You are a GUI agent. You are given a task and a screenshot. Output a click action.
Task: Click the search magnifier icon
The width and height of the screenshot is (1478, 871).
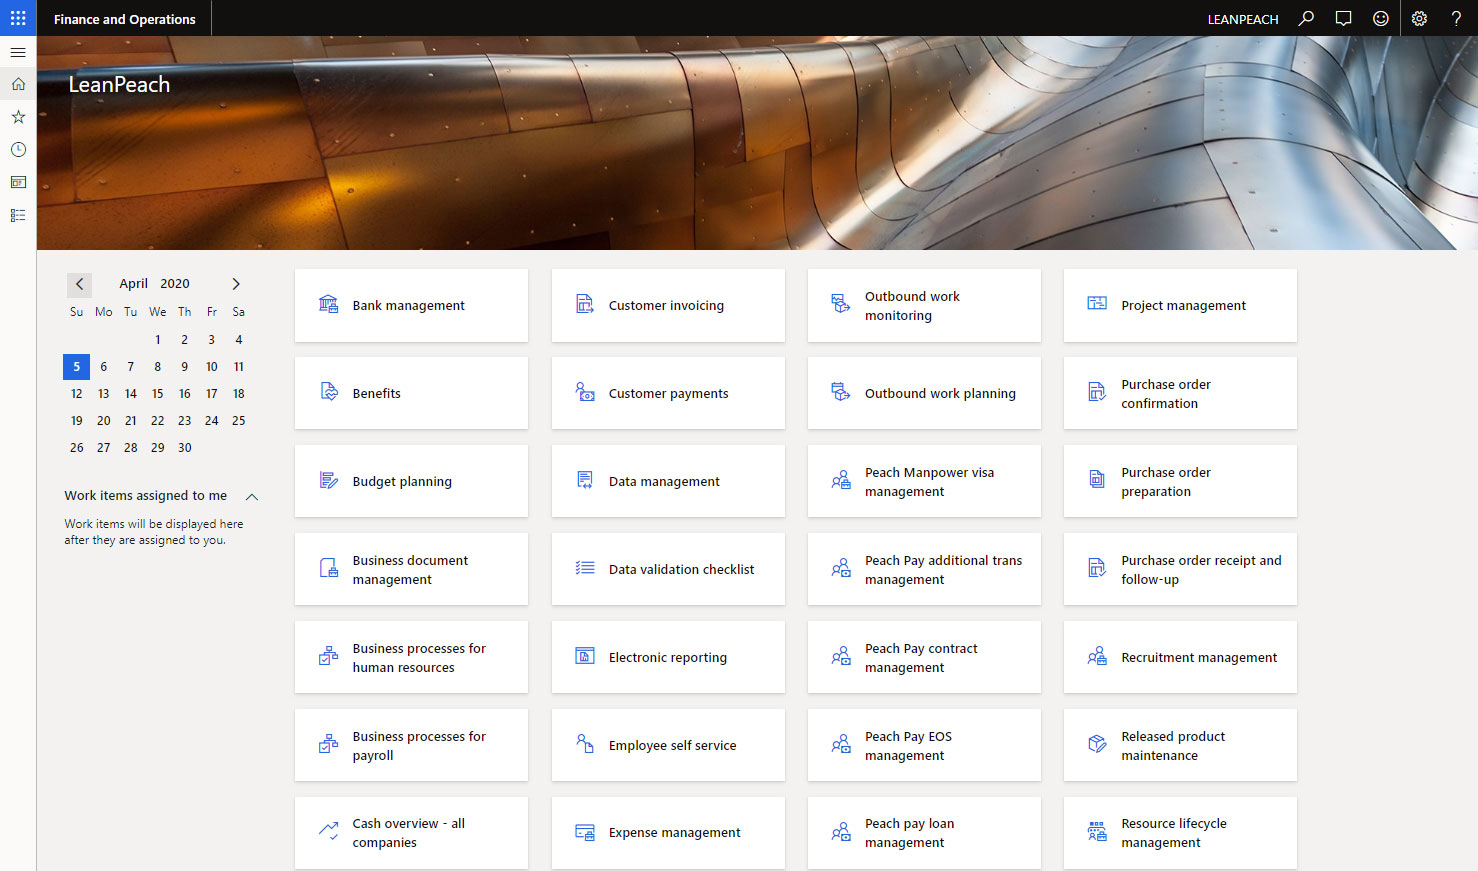tap(1306, 18)
